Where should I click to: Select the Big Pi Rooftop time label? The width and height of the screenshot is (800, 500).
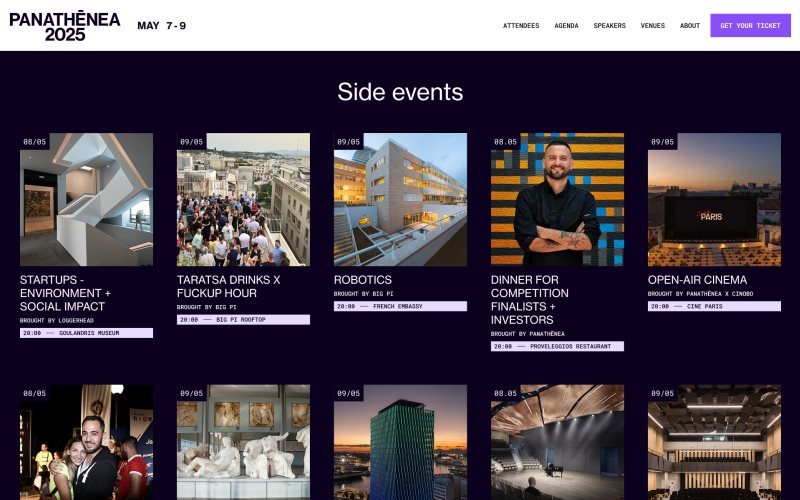pyautogui.click(x=243, y=320)
